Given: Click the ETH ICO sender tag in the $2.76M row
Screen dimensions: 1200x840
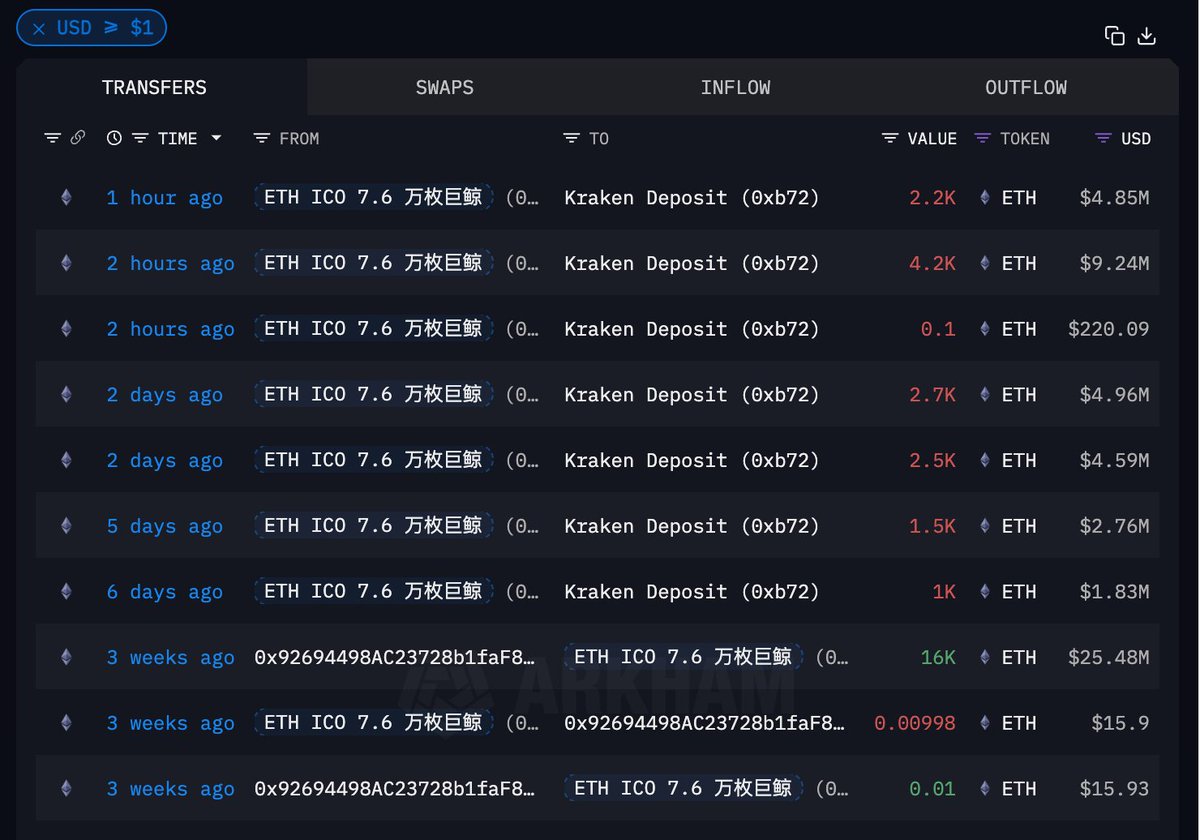Looking at the screenshot, I should [x=373, y=525].
